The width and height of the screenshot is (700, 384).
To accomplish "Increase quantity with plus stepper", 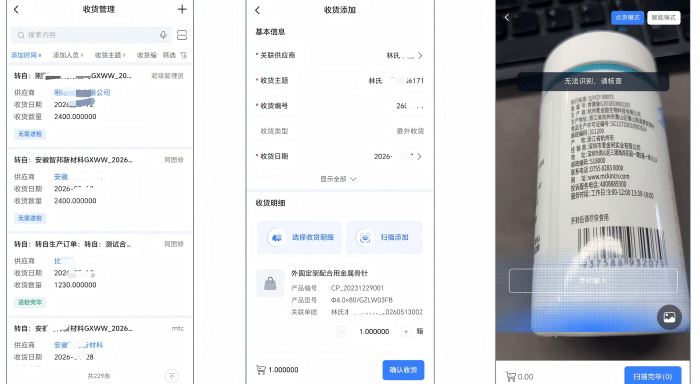I will 406,331.
